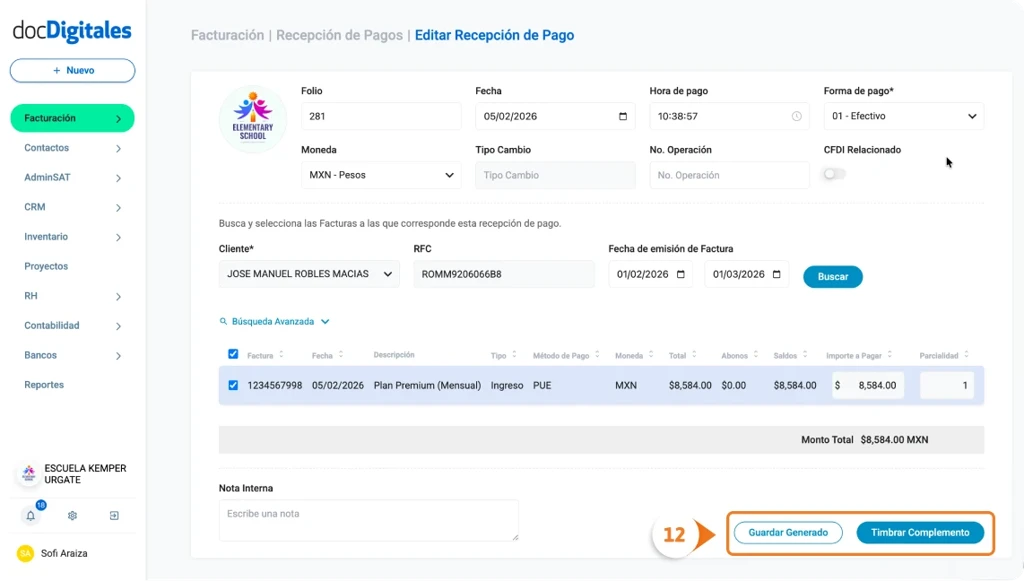Switch to the Facturación menu item

(x=72, y=117)
